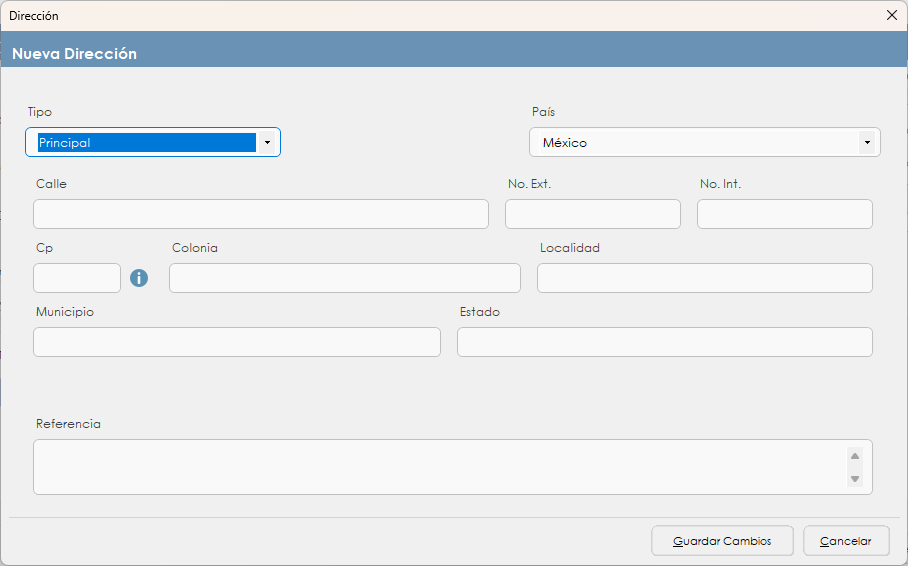Click the Localidad text box

pyautogui.click(x=704, y=278)
